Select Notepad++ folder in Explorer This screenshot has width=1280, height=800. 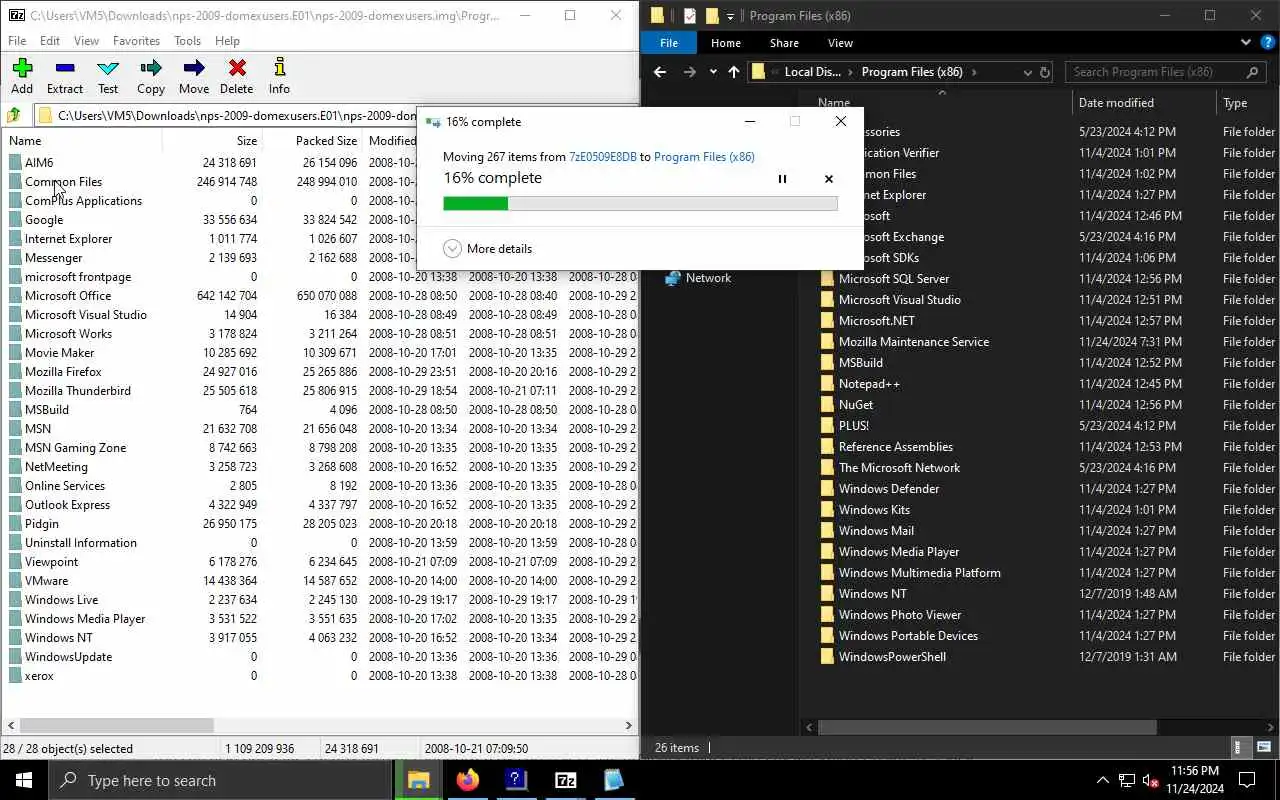[x=869, y=384]
